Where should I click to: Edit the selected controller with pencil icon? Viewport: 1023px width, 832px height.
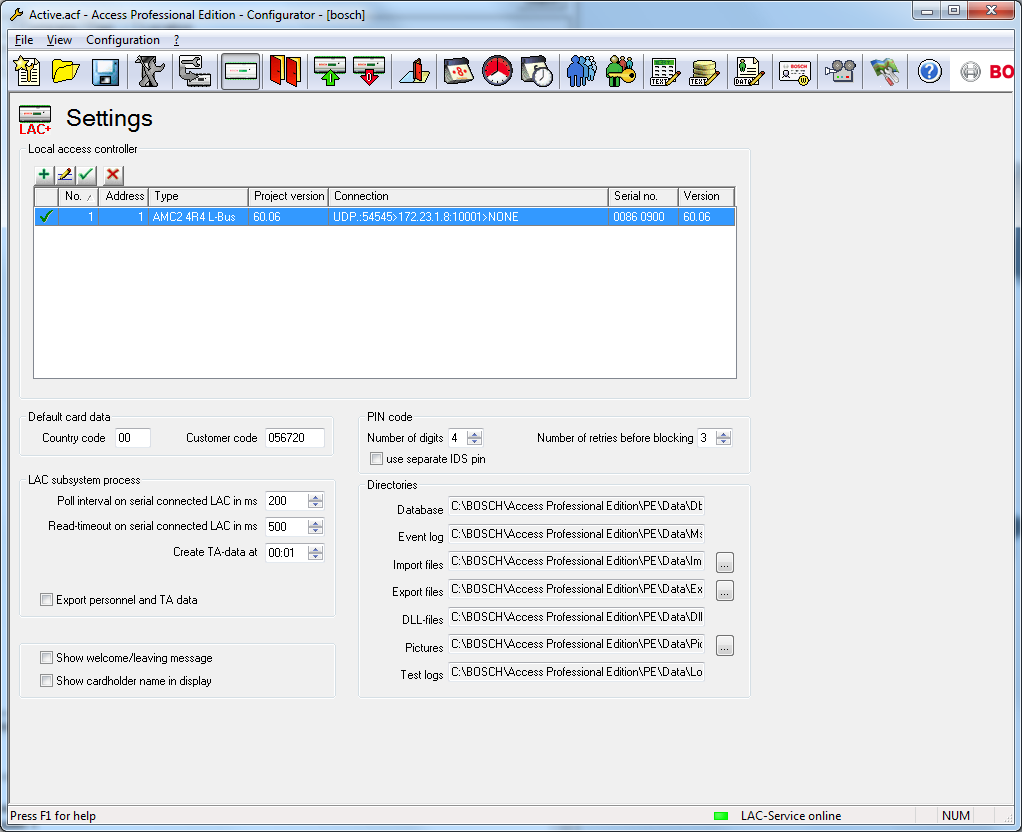point(65,174)
